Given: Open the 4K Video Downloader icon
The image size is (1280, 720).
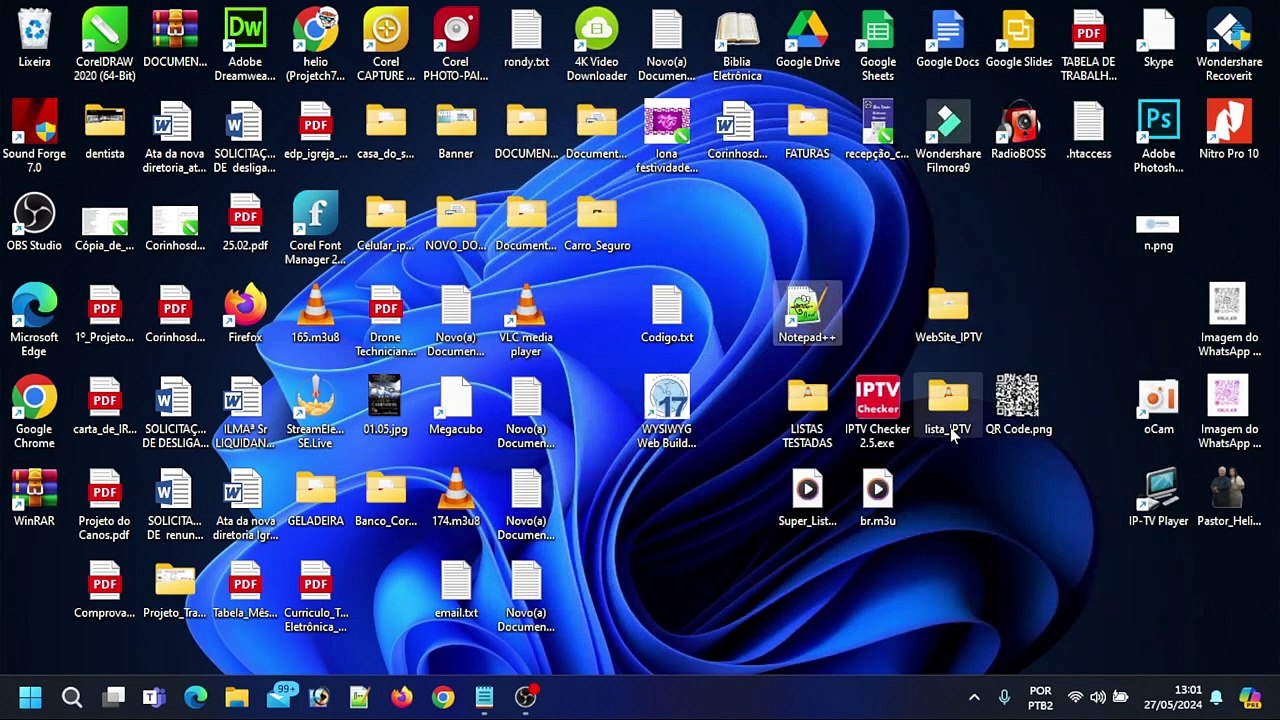Looking at the screenshot, I should tap(597, 31).
